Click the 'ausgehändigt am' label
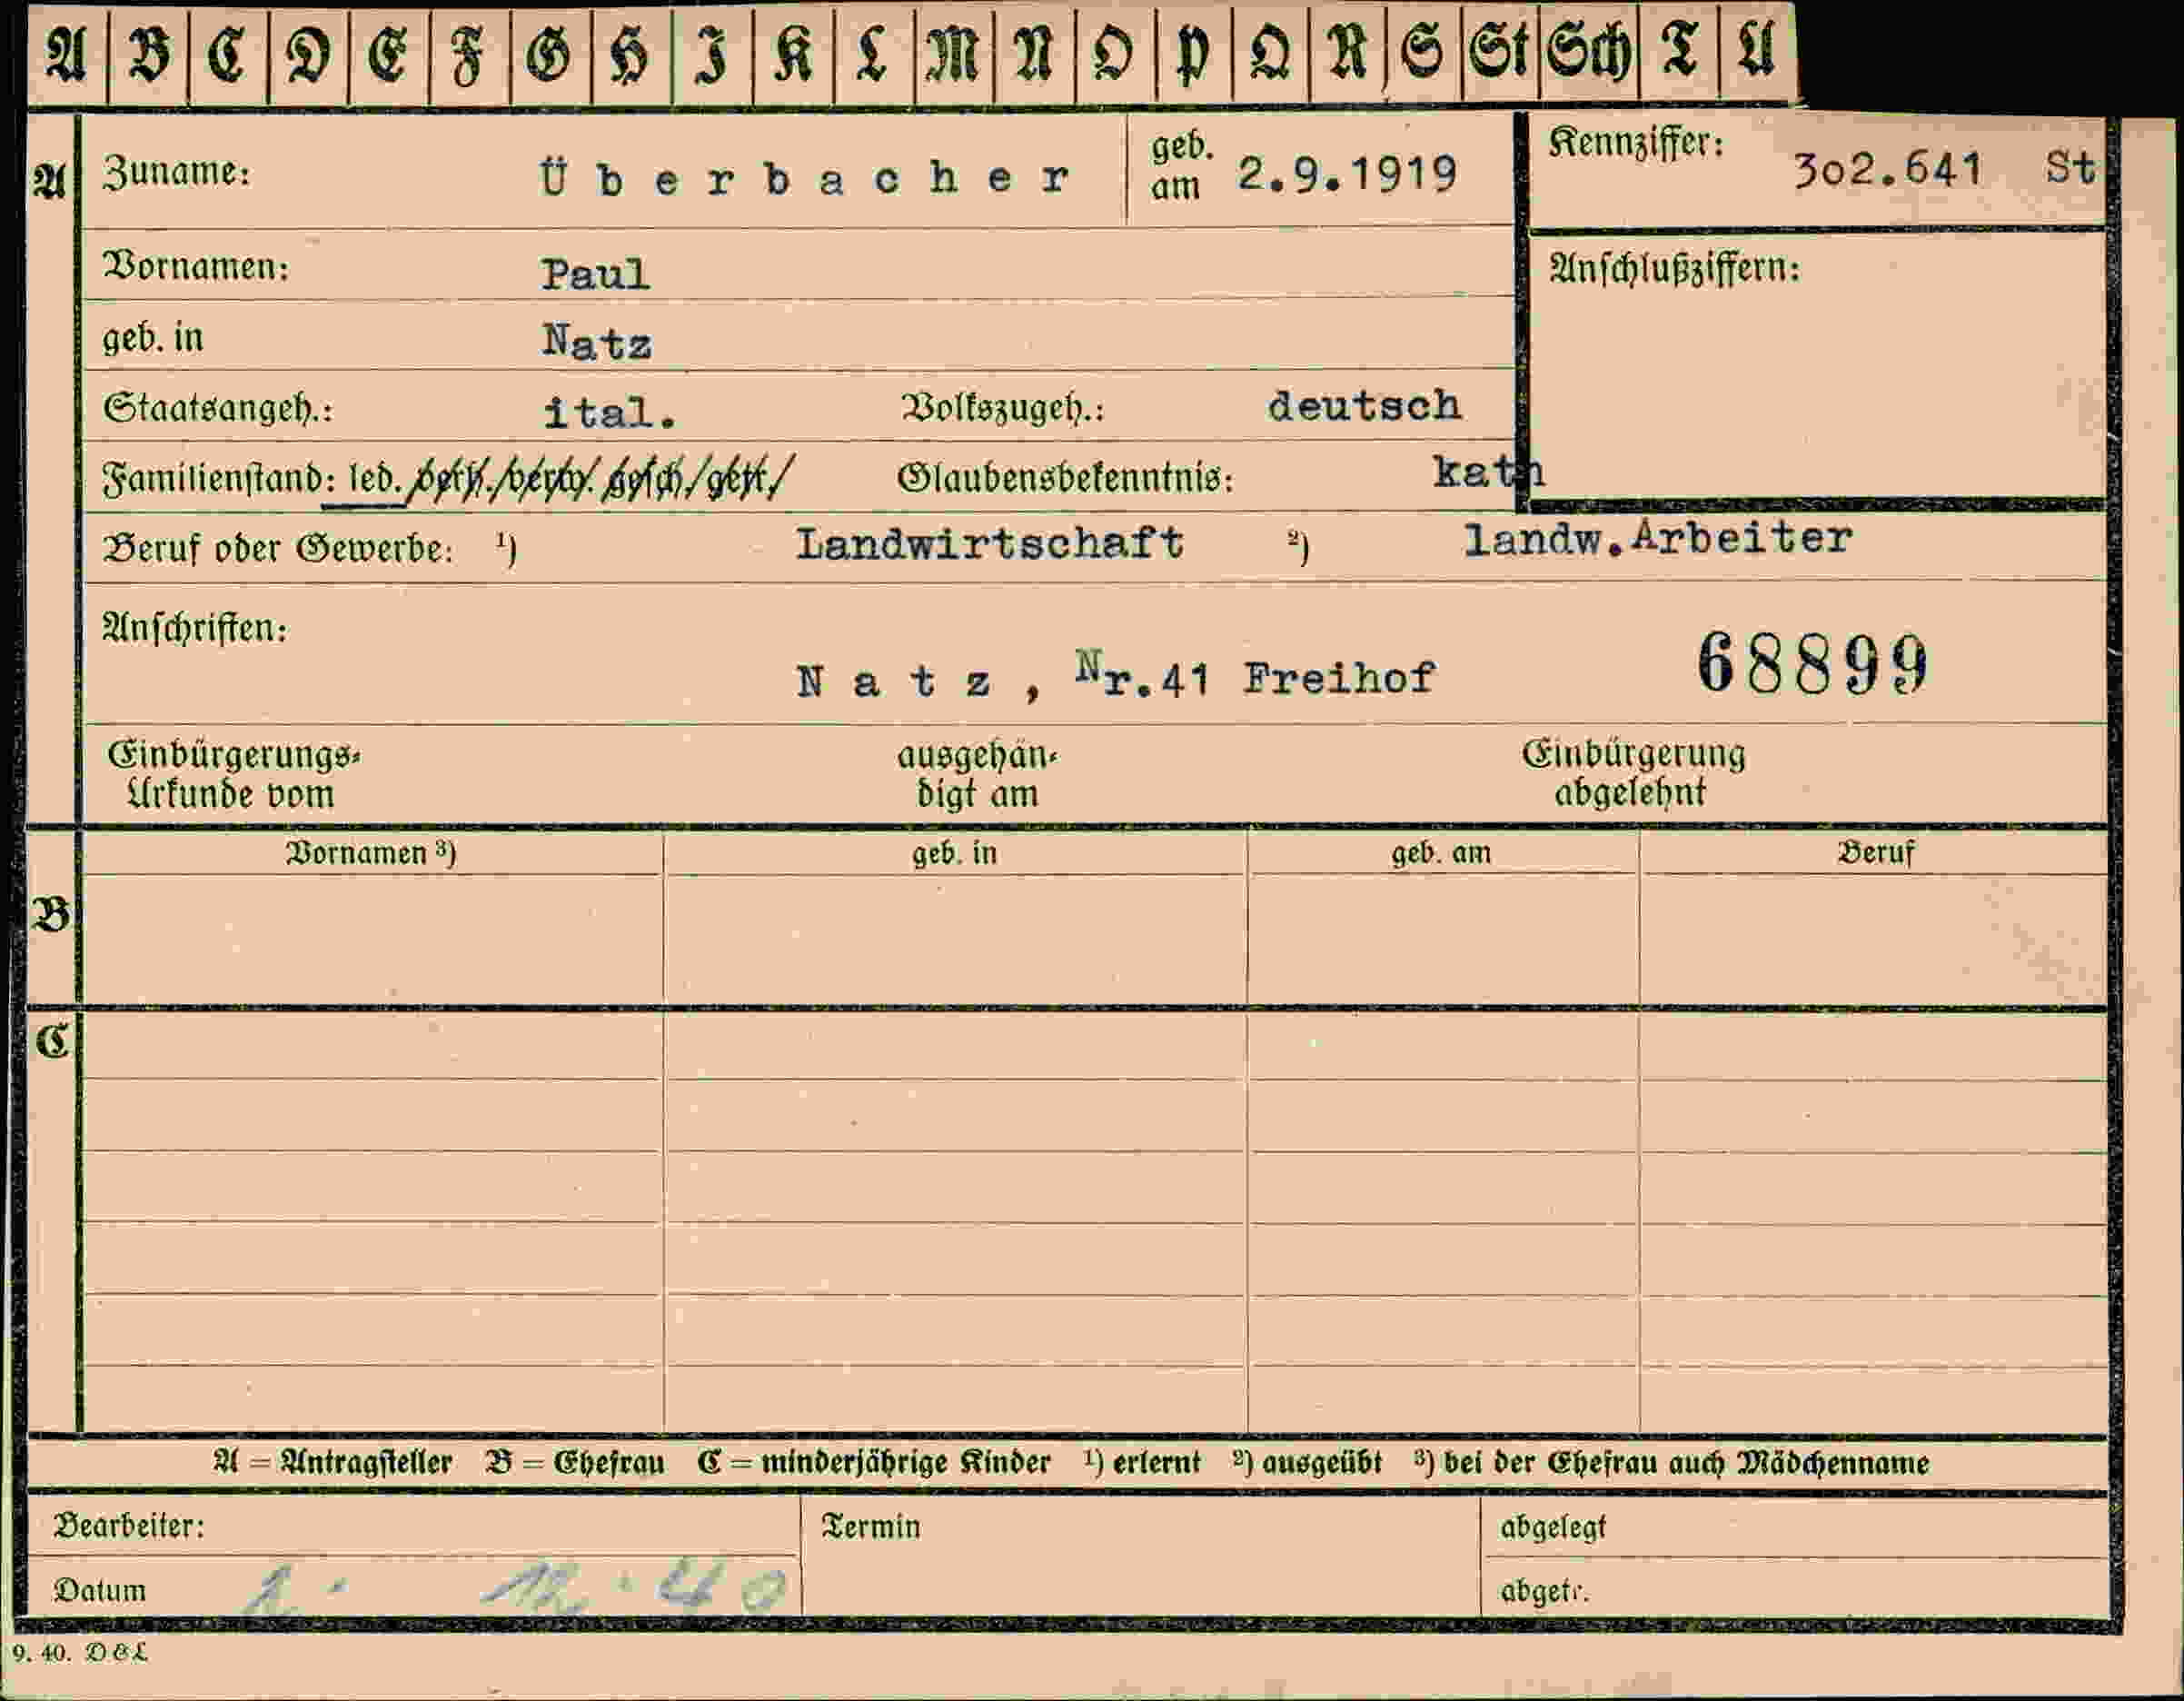The width and height of the screenshot is (2184, 1701). [x=977, y=775]
